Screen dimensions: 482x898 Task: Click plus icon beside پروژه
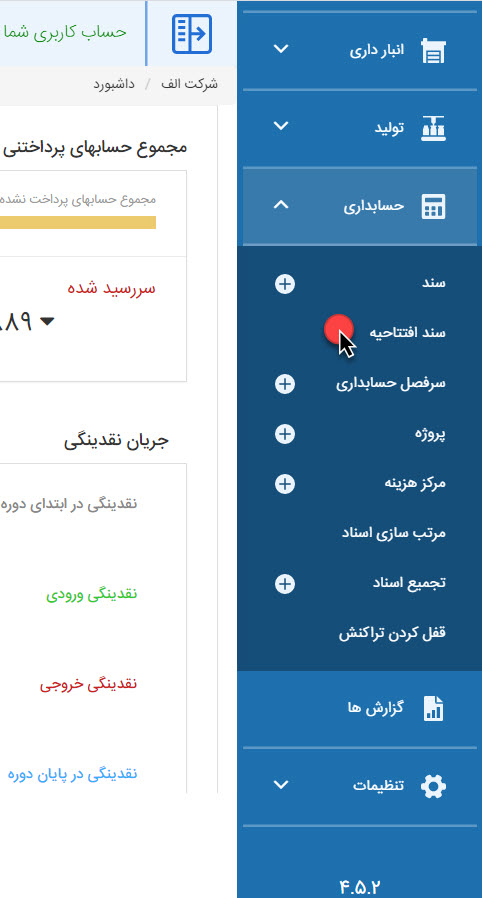point(285,434)
